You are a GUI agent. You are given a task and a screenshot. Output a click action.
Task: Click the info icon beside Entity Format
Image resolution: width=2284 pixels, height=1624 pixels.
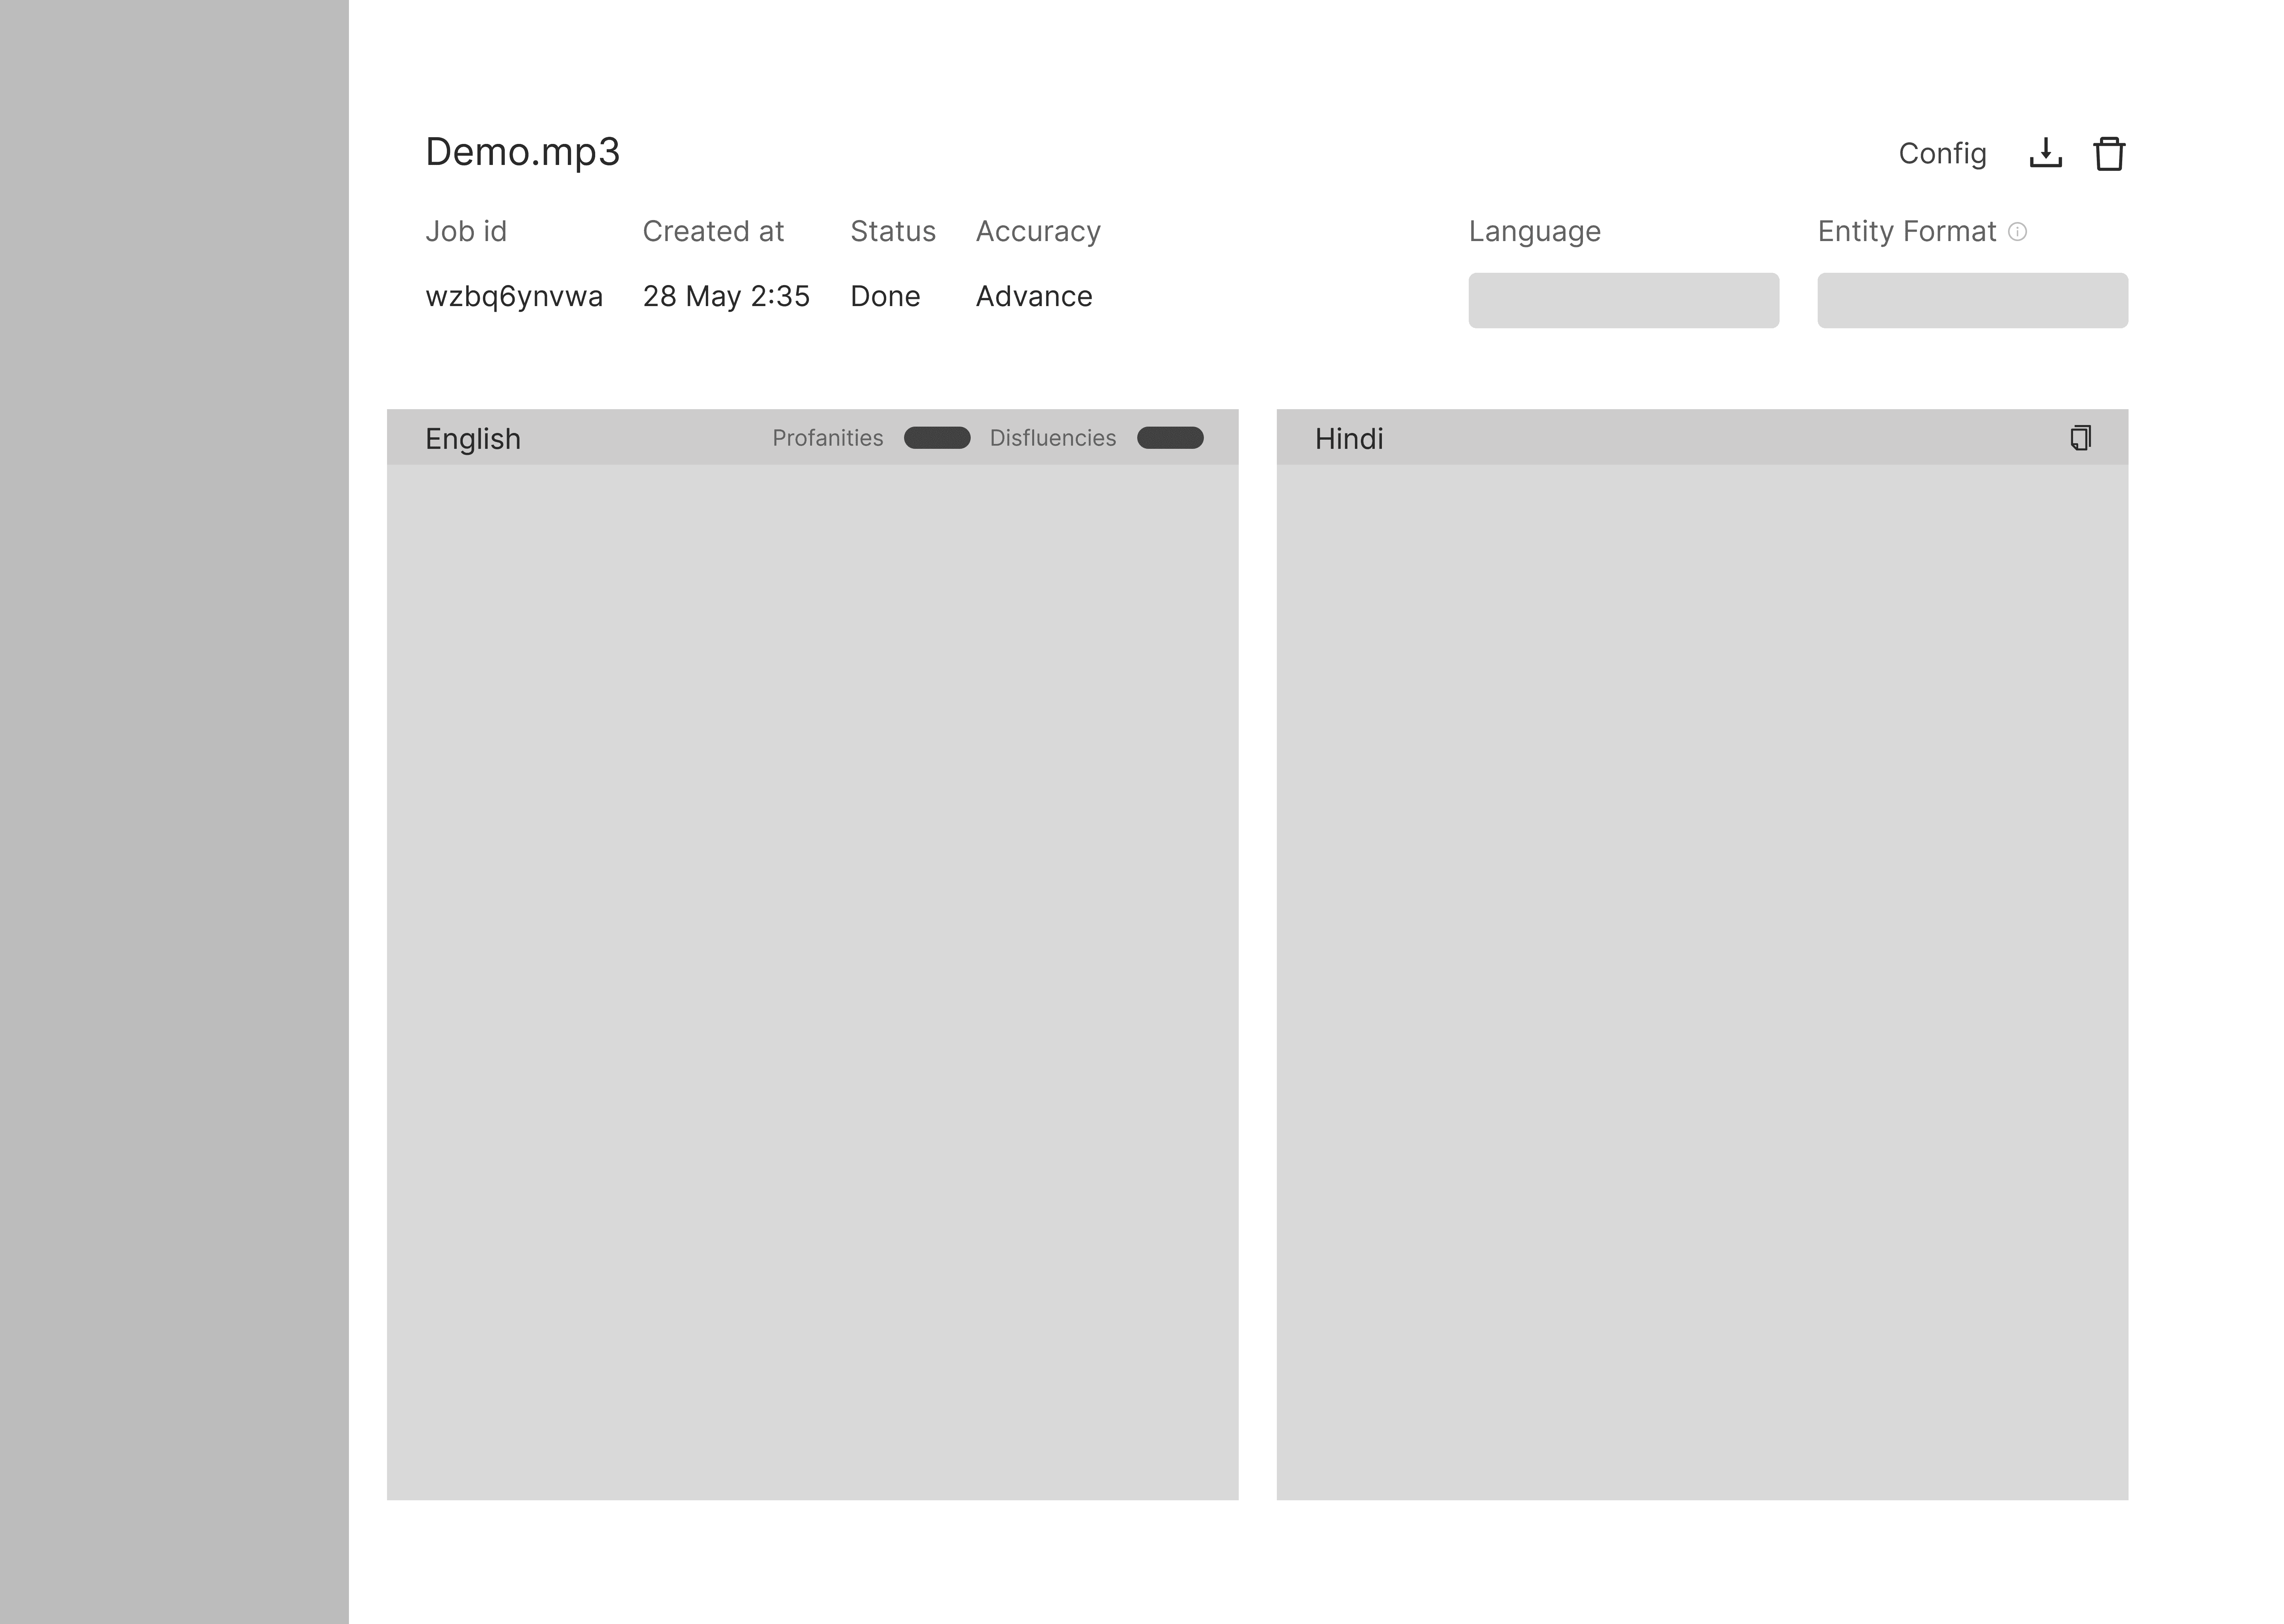pyautogui.click(x=2017, y=232)
